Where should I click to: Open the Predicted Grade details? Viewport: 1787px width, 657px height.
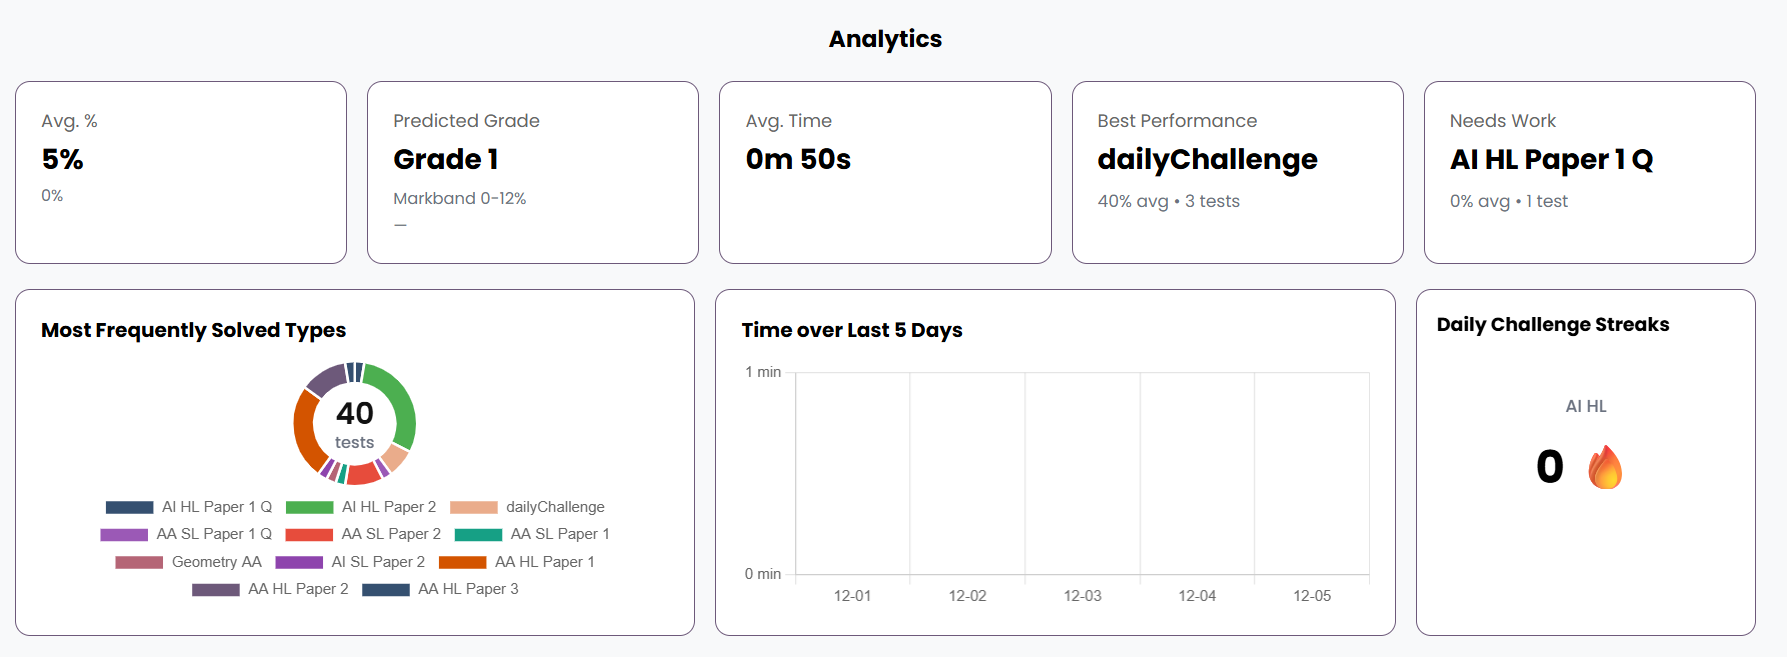533,172
